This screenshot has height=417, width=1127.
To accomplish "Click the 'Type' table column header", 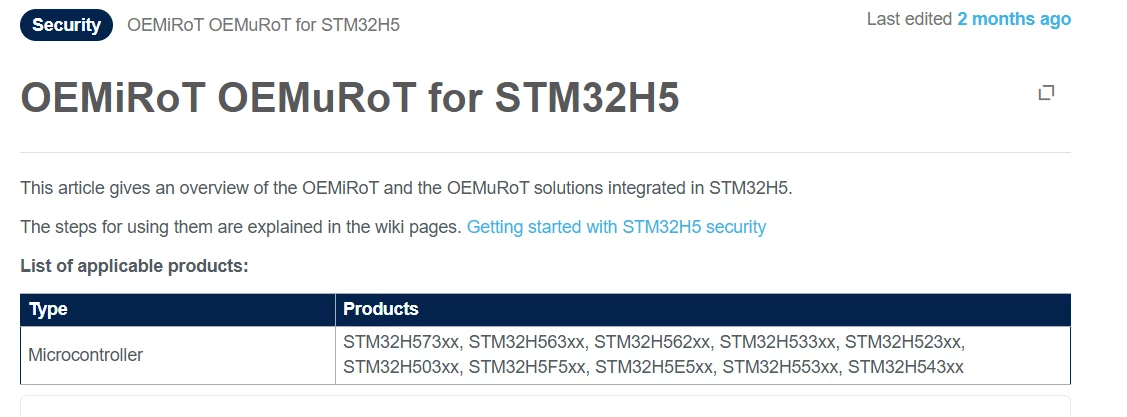I will click(48, 309).
